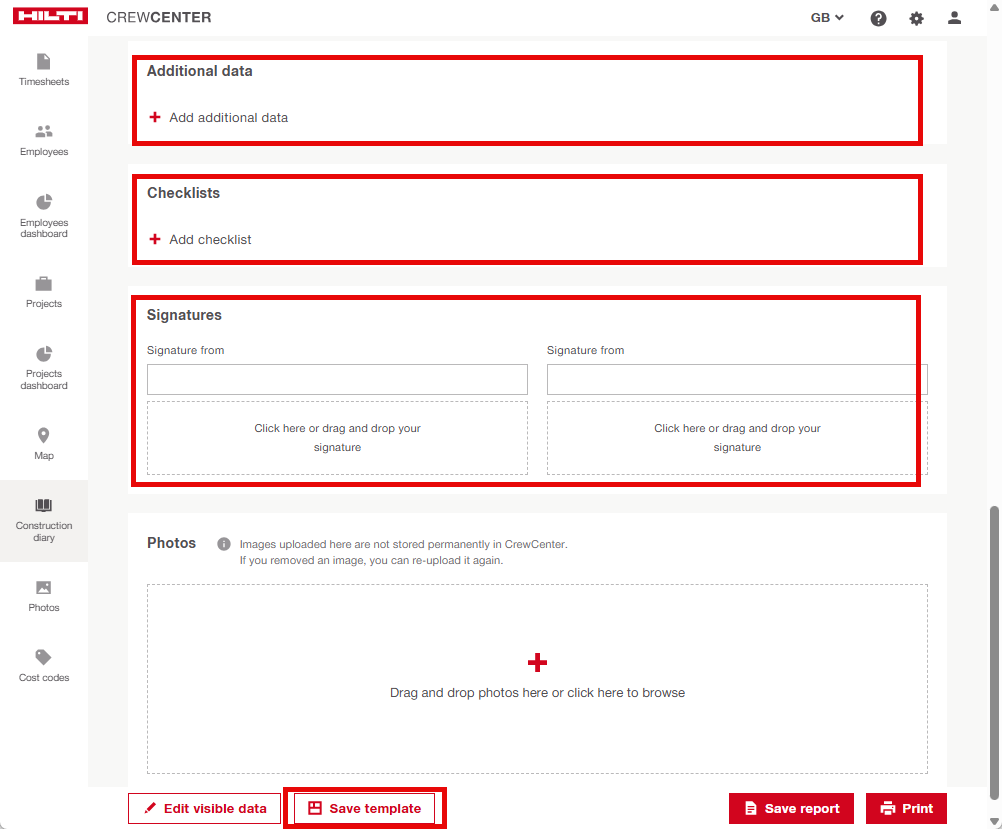Expand the GB language dropdown

click(x=827, y=18)
